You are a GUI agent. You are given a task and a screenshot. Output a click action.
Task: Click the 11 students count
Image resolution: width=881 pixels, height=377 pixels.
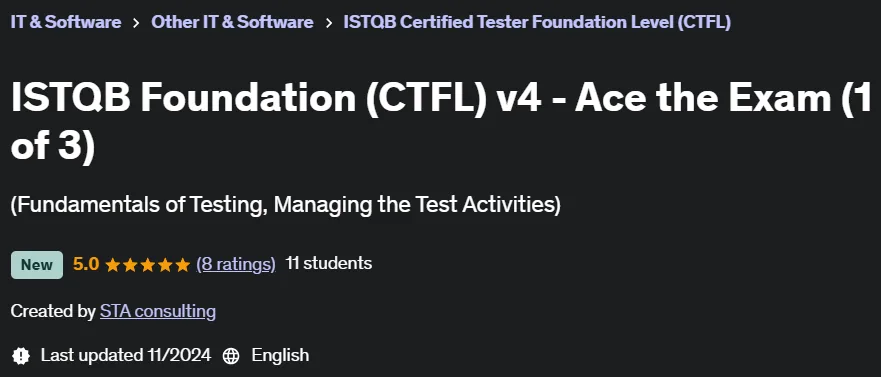pos(329,264)
